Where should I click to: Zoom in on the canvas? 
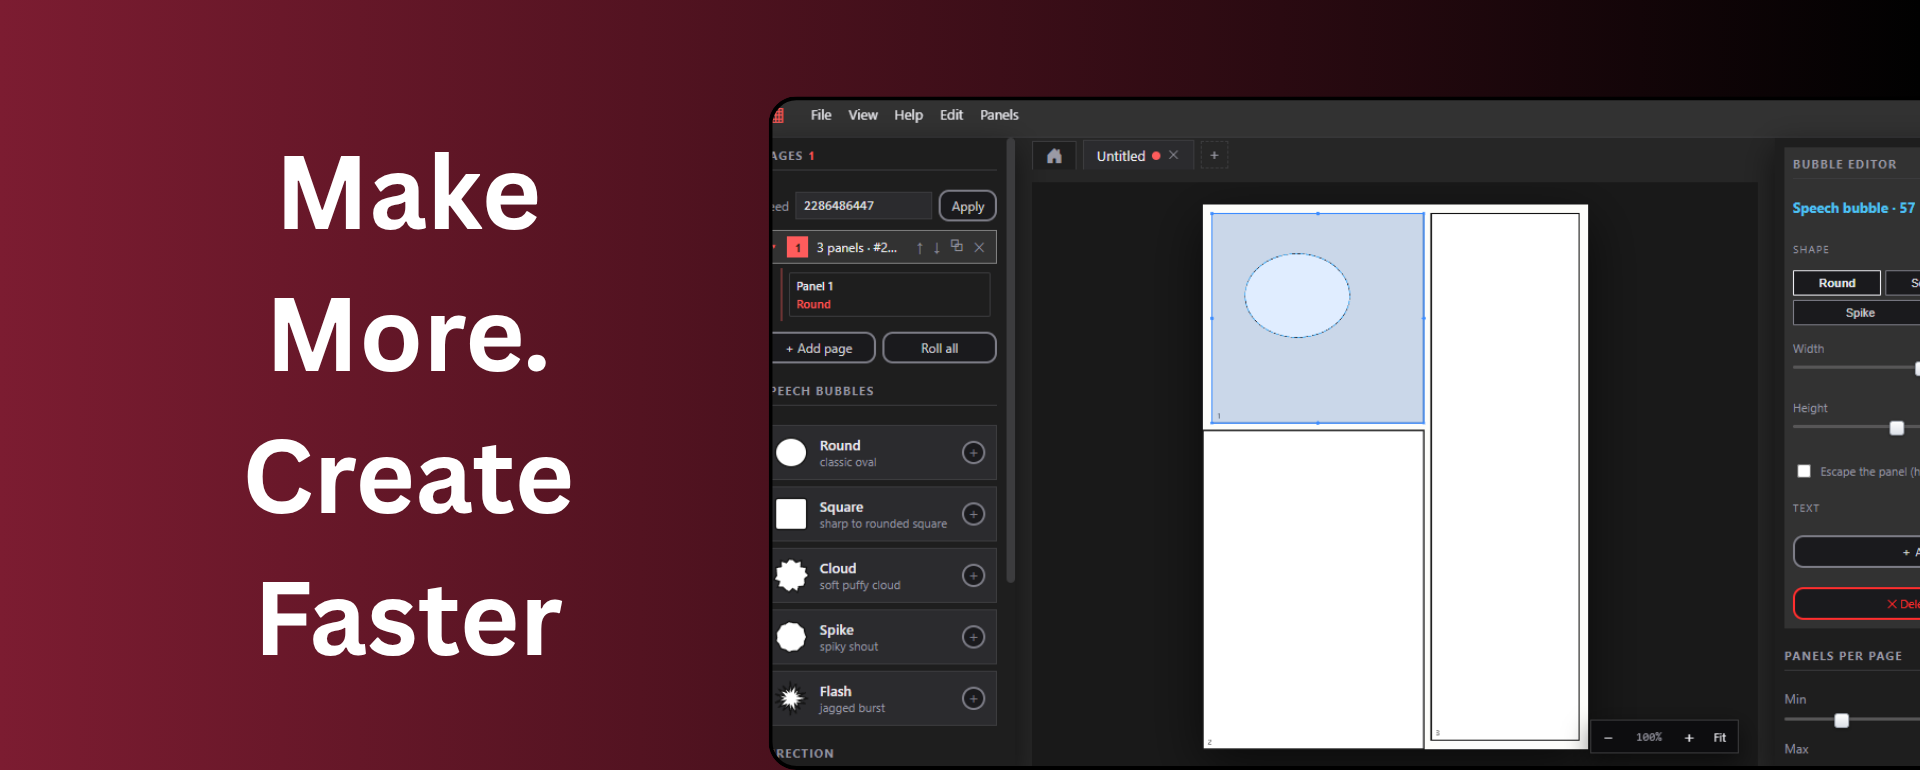tap(1689, 738)
